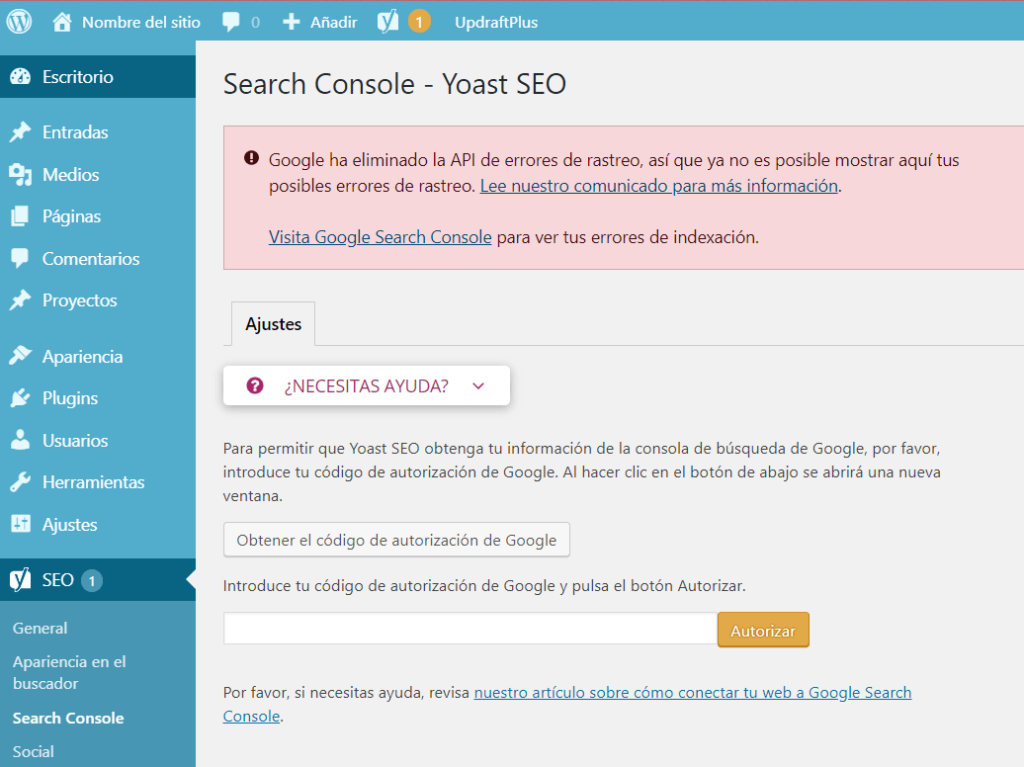Click the Comentarios speech bubble icon
This screenshot has width=1024, height=767.
(20, 258)
